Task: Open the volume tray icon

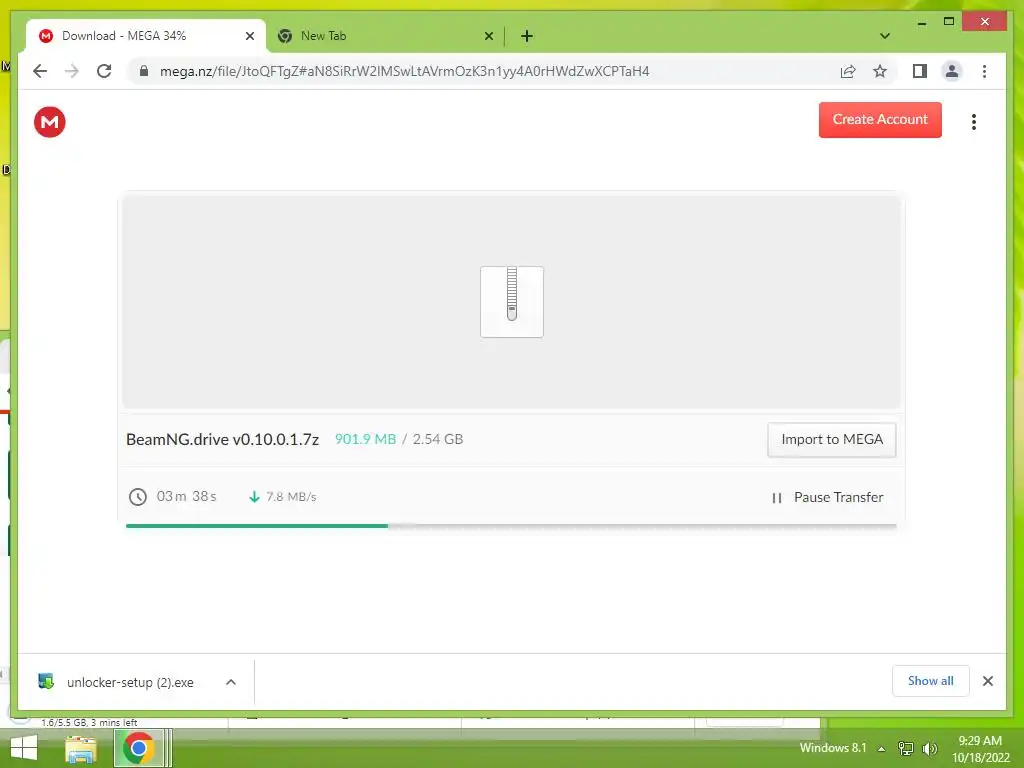Action: coord(929,748)
